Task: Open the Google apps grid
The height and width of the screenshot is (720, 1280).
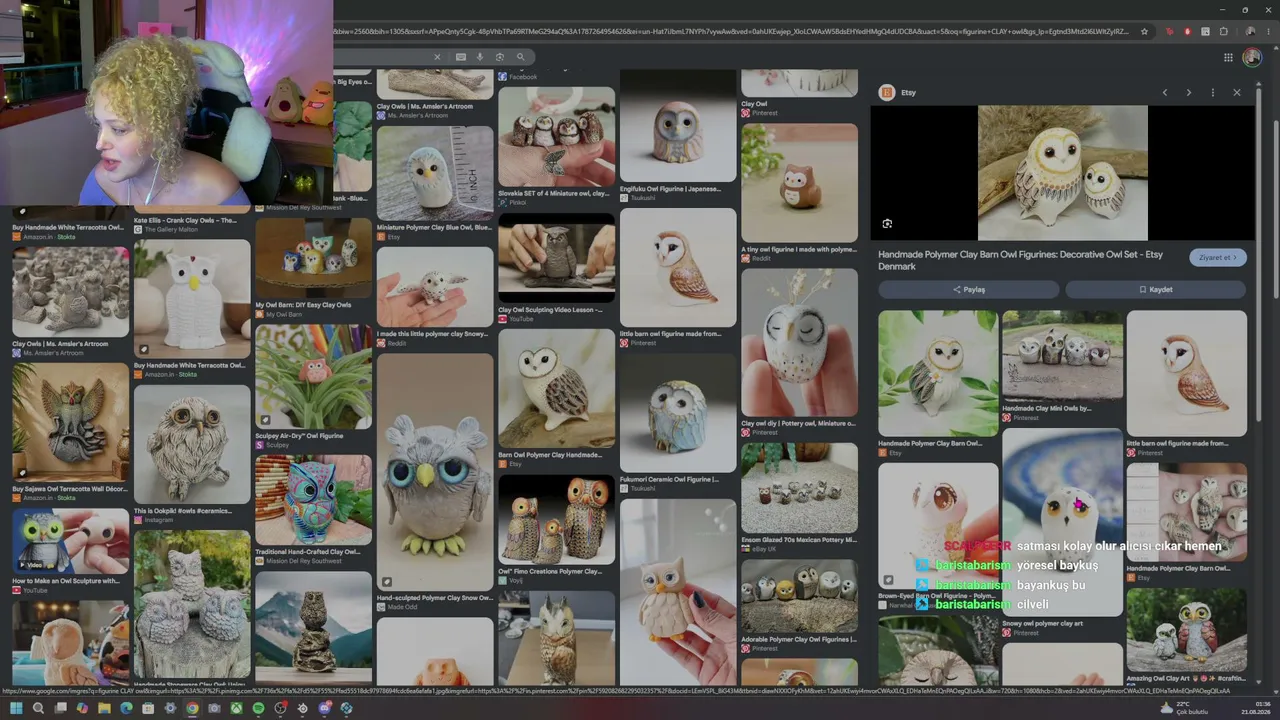Action: click(x=1228, y=57)
